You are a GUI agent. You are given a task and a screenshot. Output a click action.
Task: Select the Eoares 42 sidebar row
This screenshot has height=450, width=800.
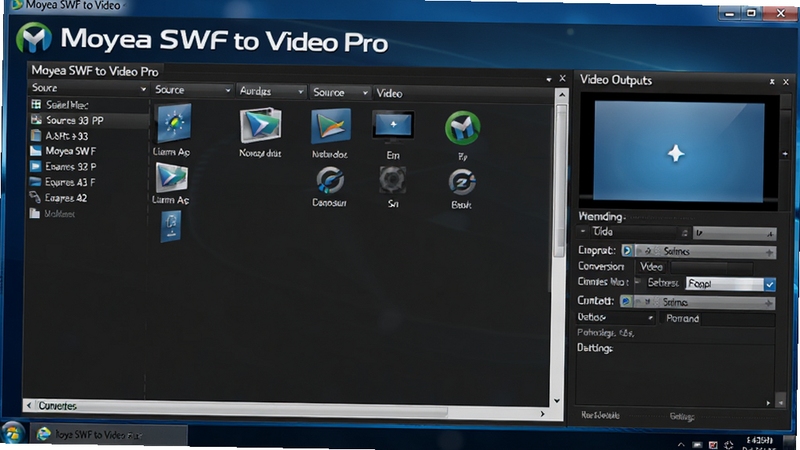(x=88, y=197)
